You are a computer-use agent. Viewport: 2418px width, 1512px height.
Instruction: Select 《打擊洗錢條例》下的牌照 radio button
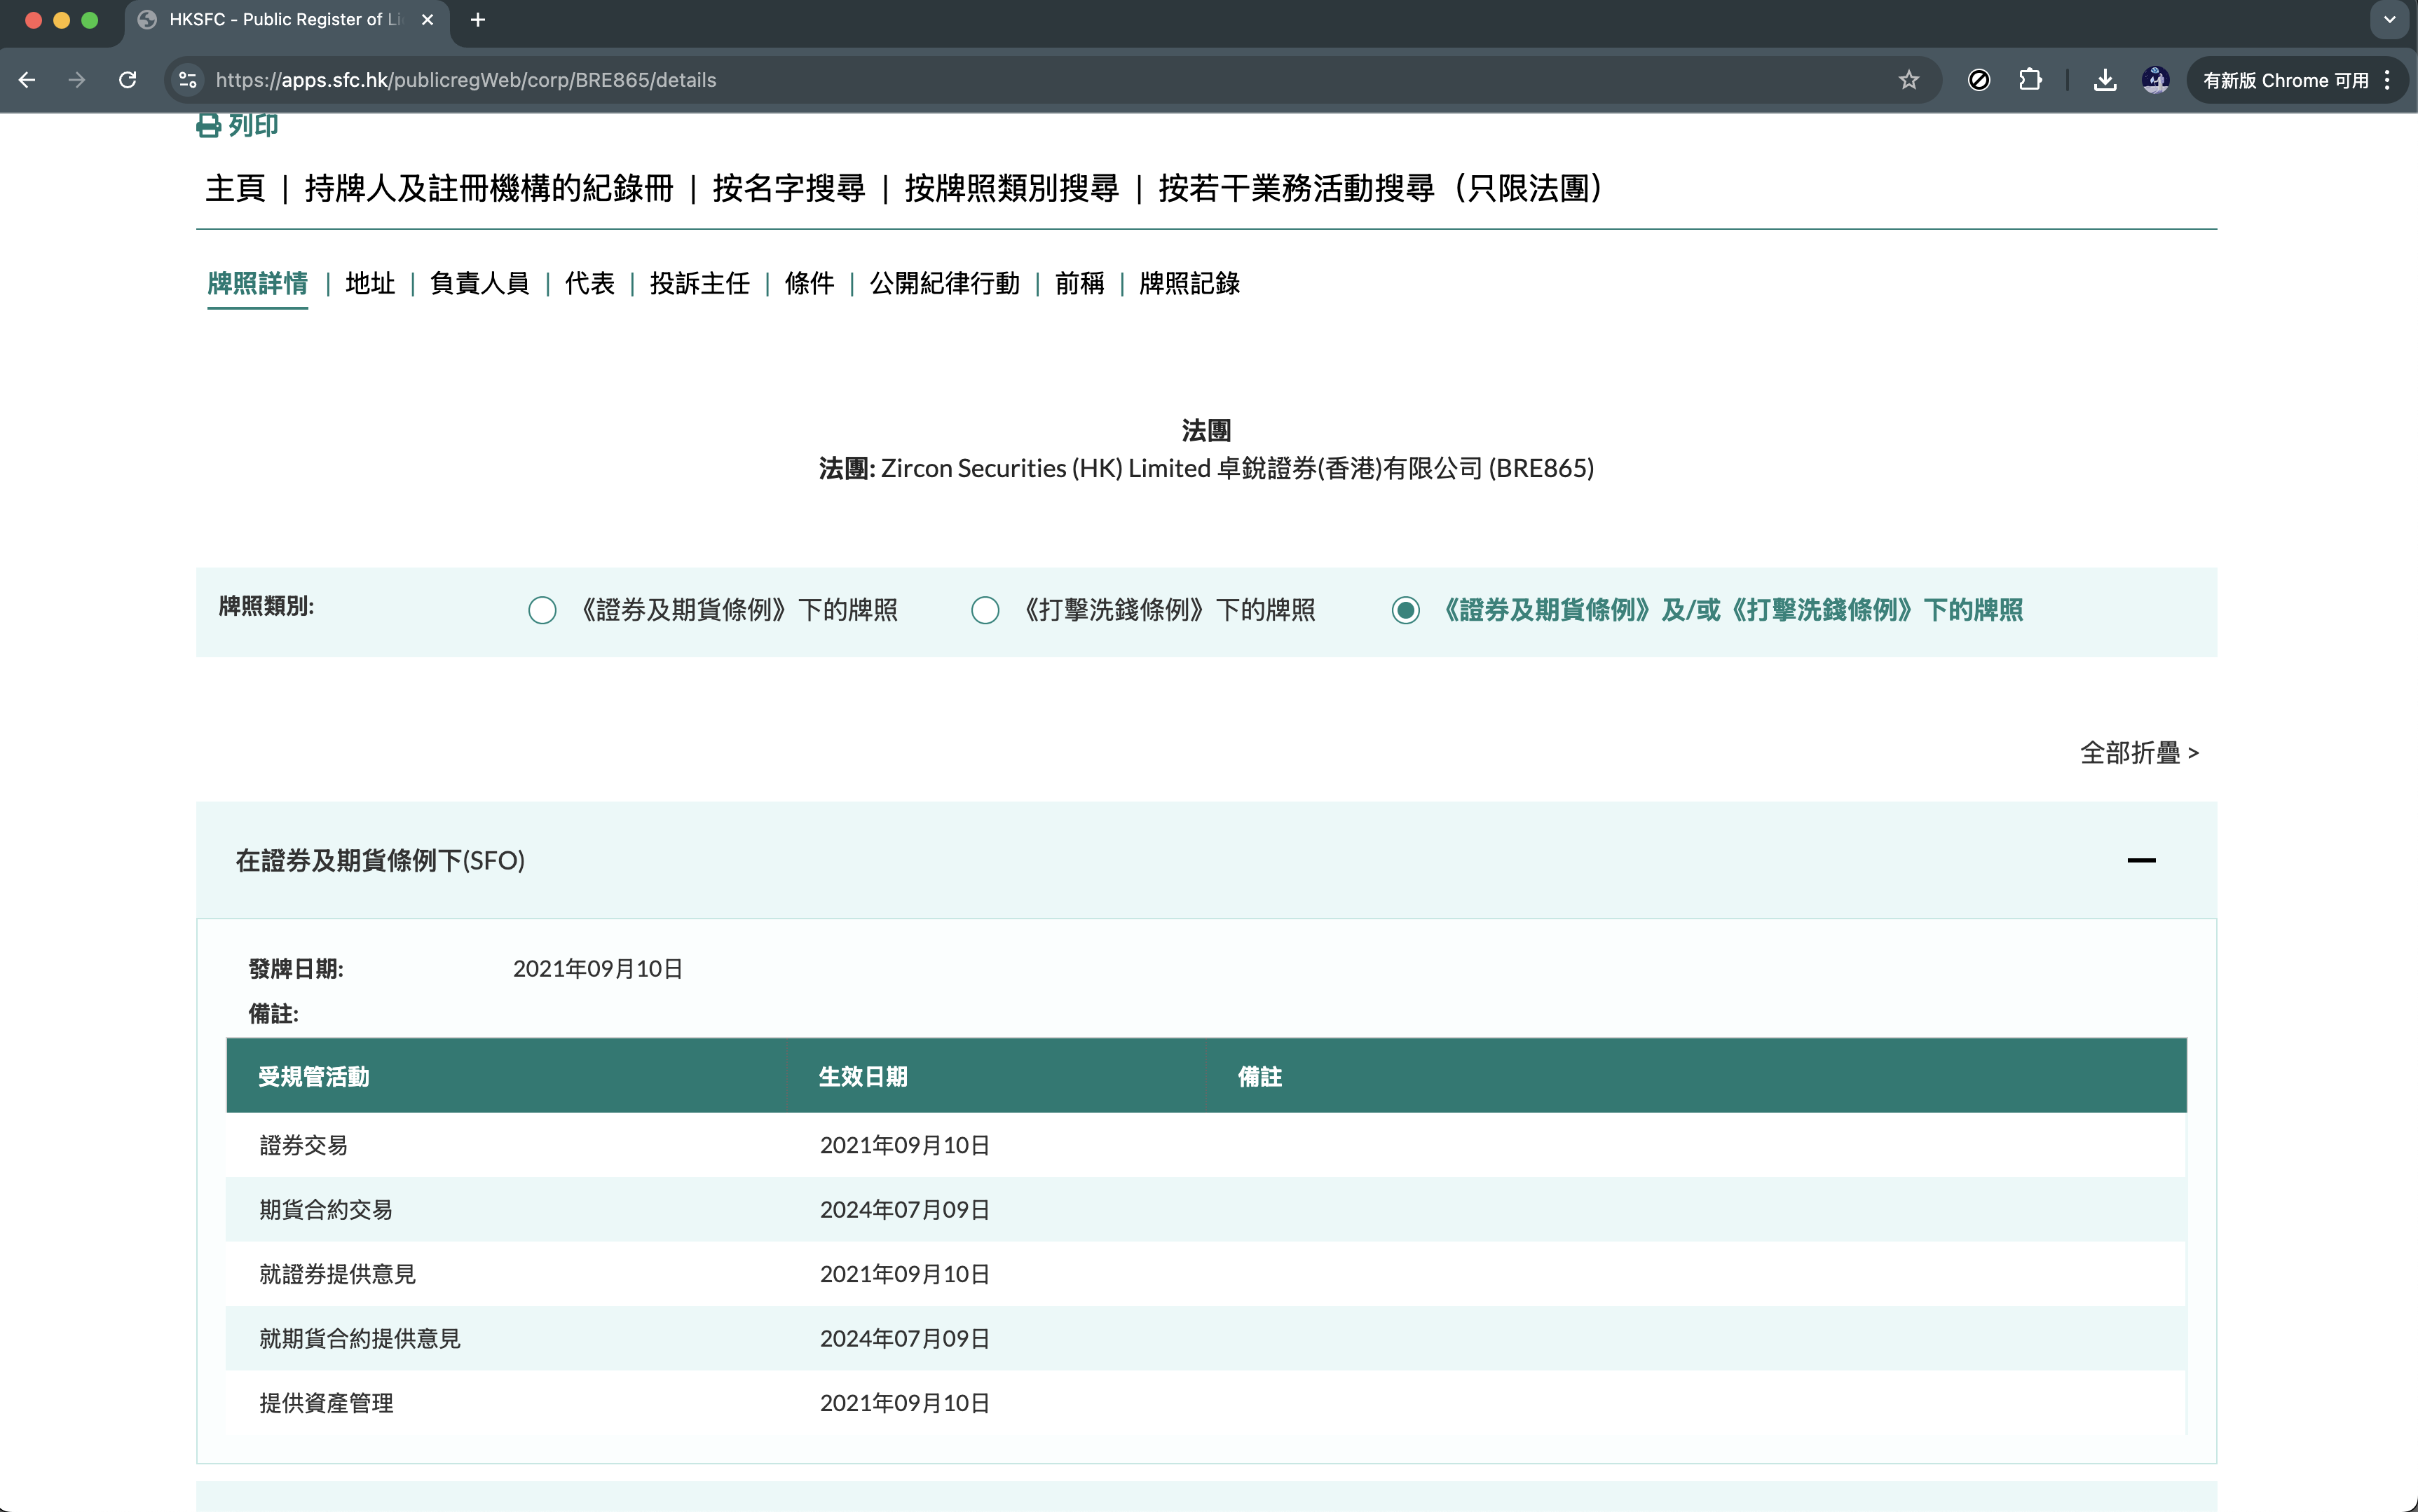(x=985, y=610)
